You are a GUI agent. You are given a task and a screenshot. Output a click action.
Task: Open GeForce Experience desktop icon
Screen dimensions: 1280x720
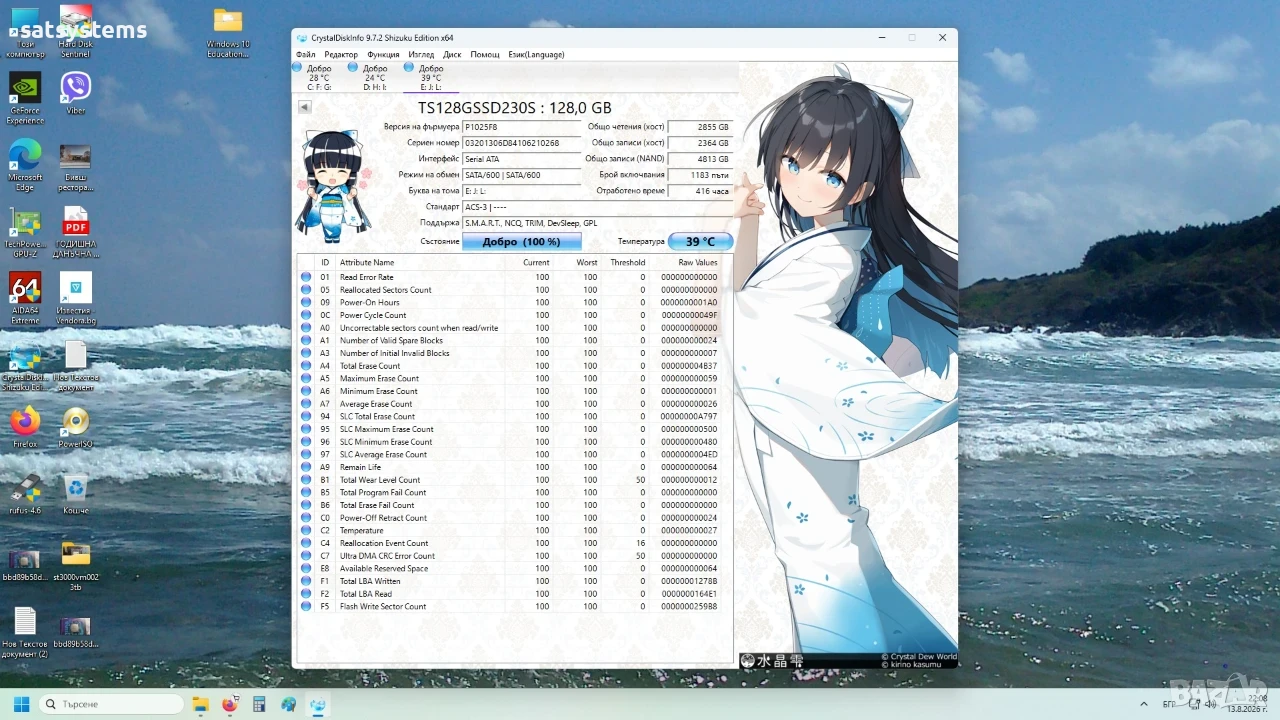(x=25, y=99)
